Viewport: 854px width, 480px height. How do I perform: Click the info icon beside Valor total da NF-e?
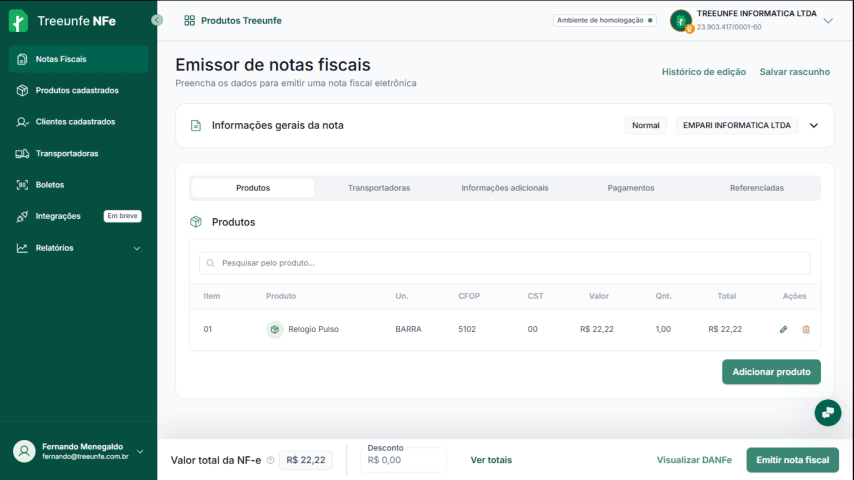[270, 460]
